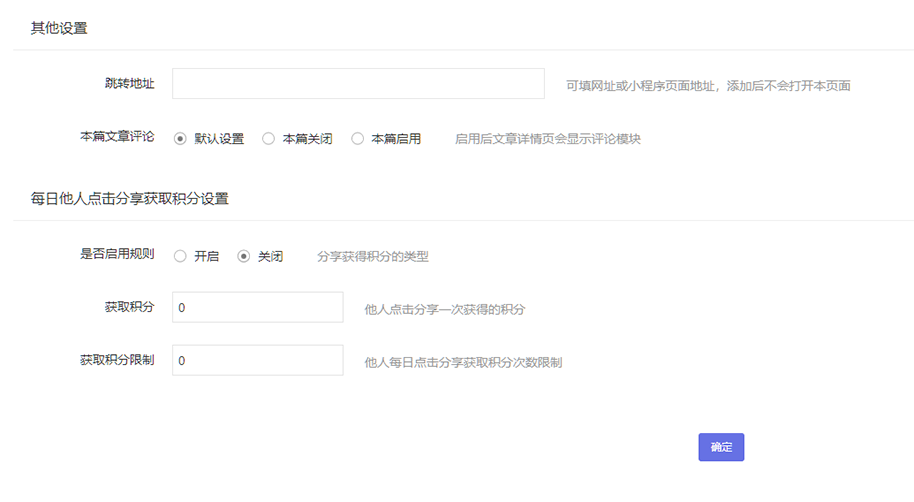Select the 默认设置 radio option
The image size is (914, 502).
[x=180, y=139]
